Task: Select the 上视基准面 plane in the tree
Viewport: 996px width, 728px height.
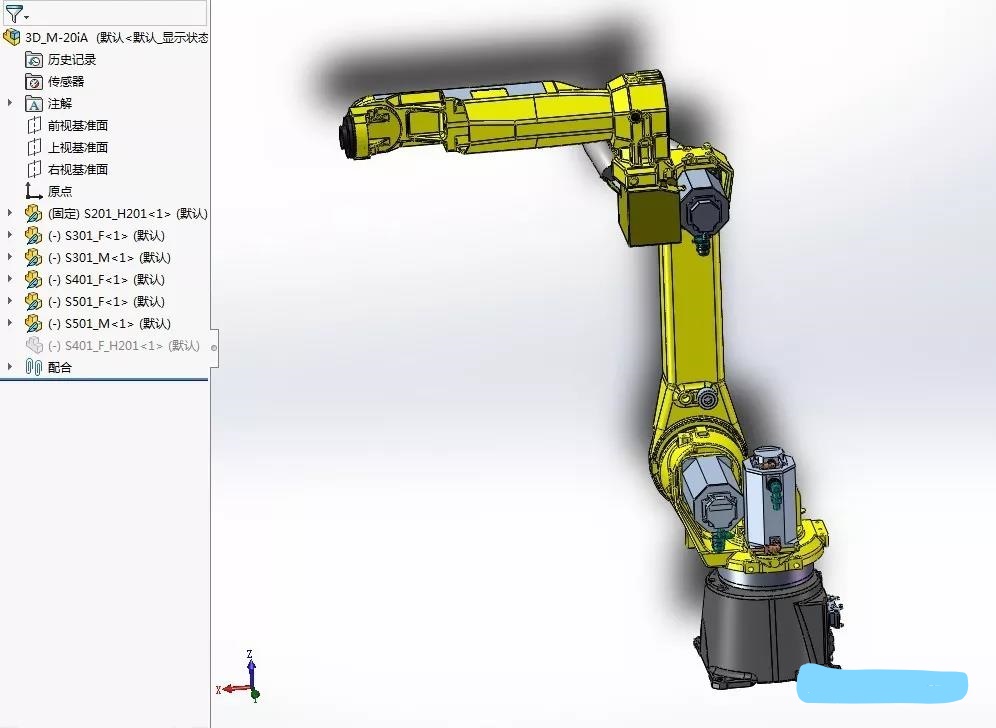Action: pyautogui.click(x=78, y=148)
